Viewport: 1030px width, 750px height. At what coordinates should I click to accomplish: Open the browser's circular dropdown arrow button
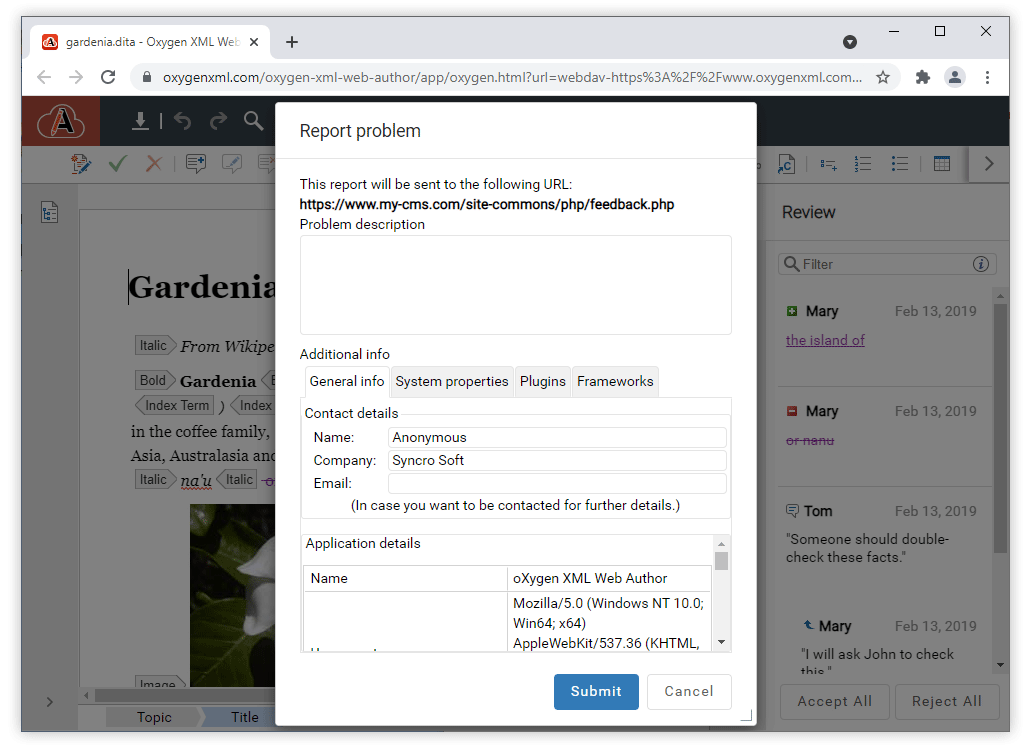850,42
